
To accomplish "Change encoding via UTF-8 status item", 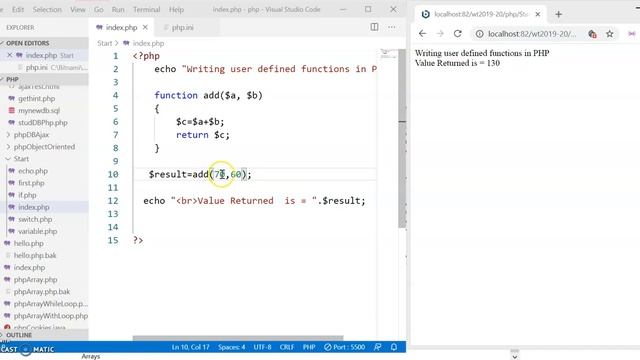I will pos(262,347).
